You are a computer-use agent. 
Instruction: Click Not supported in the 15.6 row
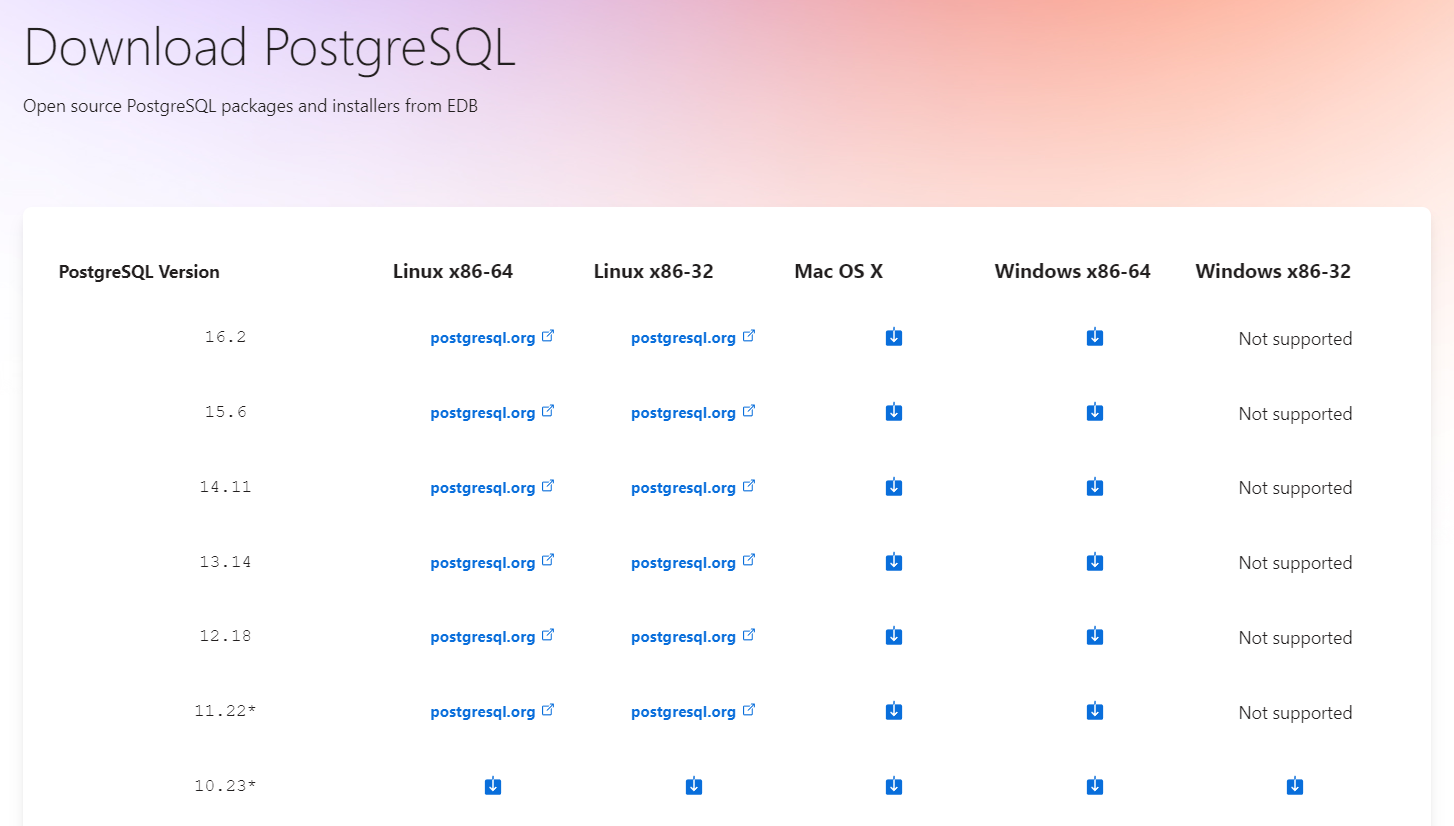[x=1295, y=414]
